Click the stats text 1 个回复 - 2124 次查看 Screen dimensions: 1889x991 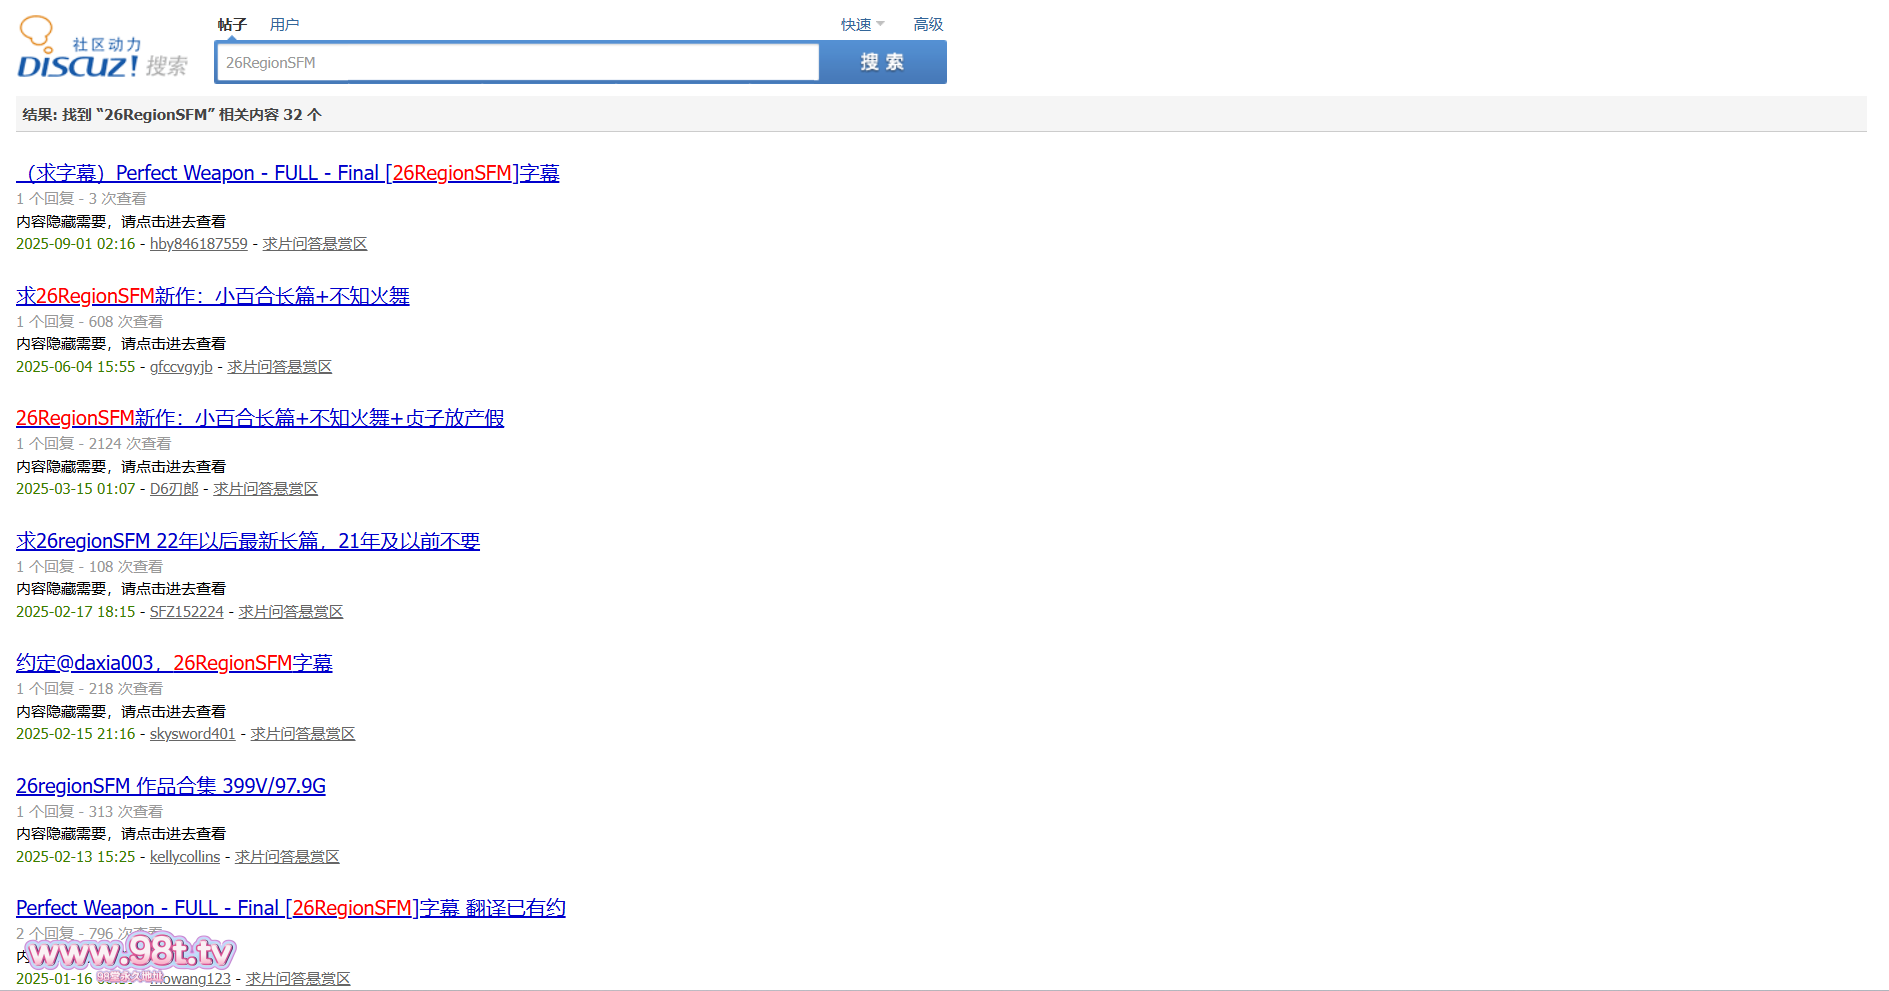pos(93,444)
